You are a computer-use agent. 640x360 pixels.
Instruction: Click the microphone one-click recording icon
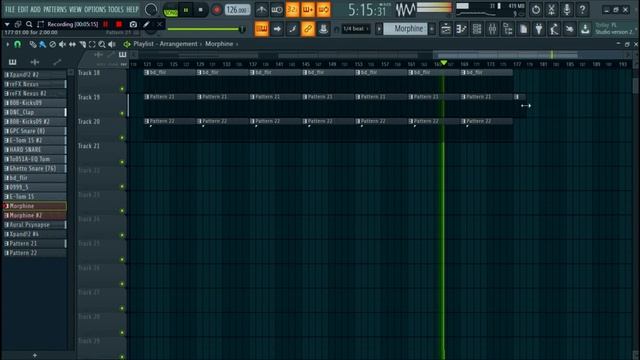tap(567, 9)
